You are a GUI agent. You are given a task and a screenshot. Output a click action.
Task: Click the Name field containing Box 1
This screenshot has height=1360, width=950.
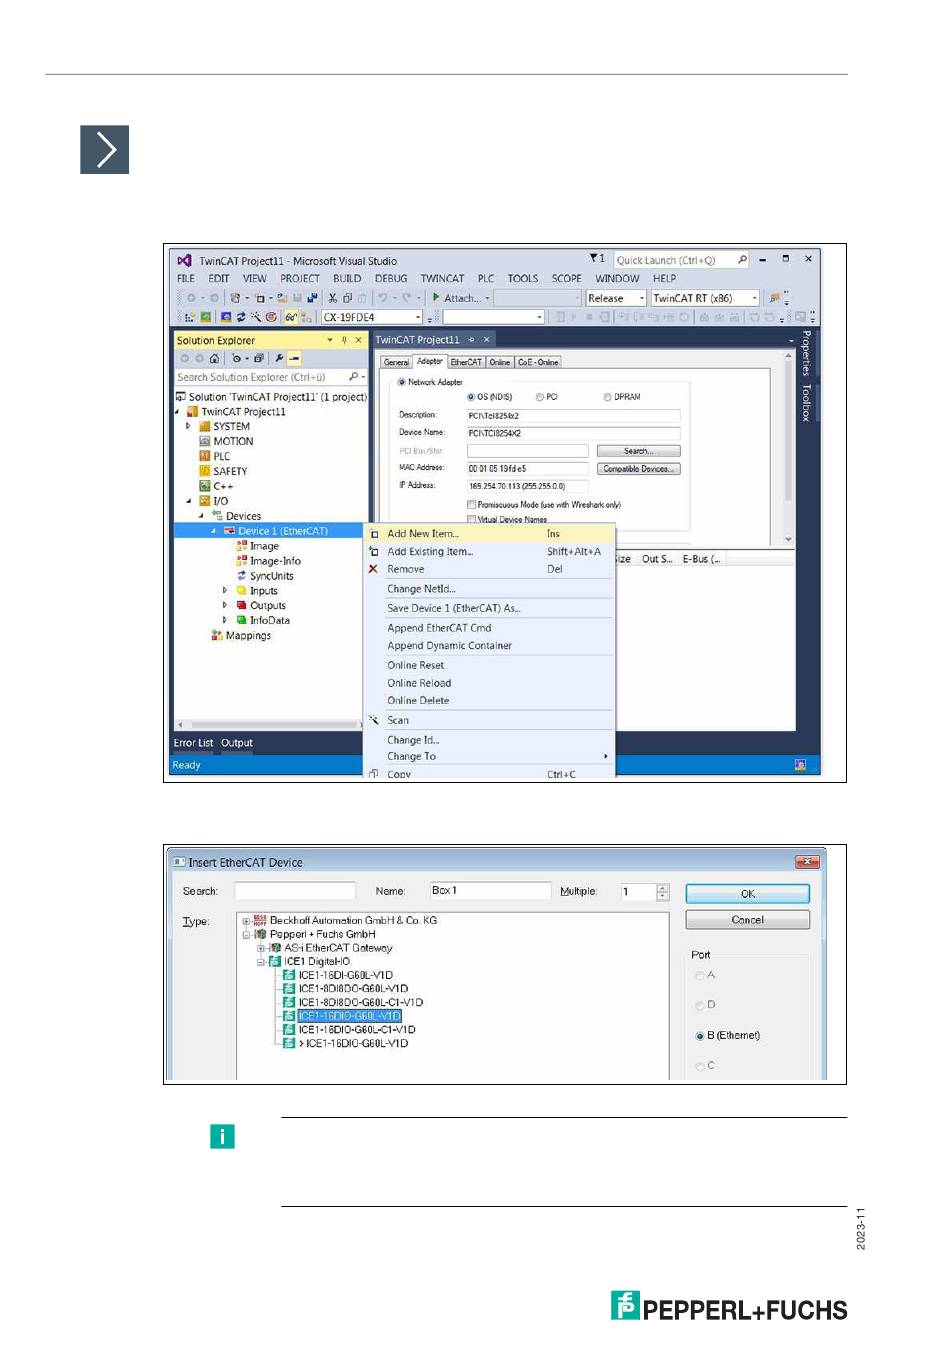490,891
